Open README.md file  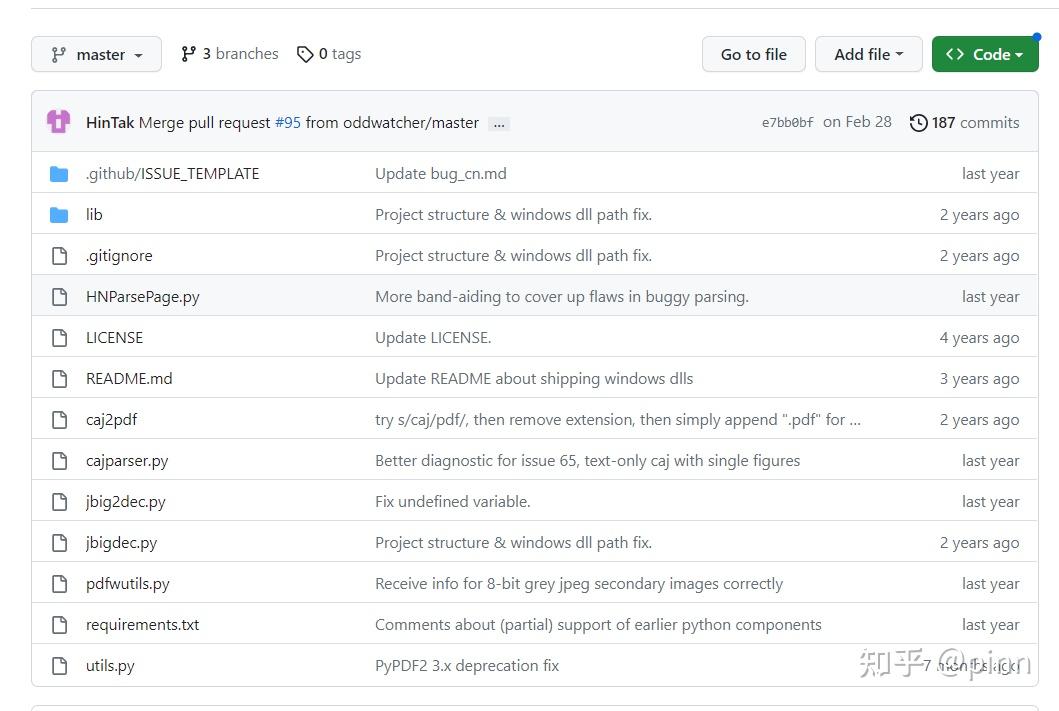point(129,379)
